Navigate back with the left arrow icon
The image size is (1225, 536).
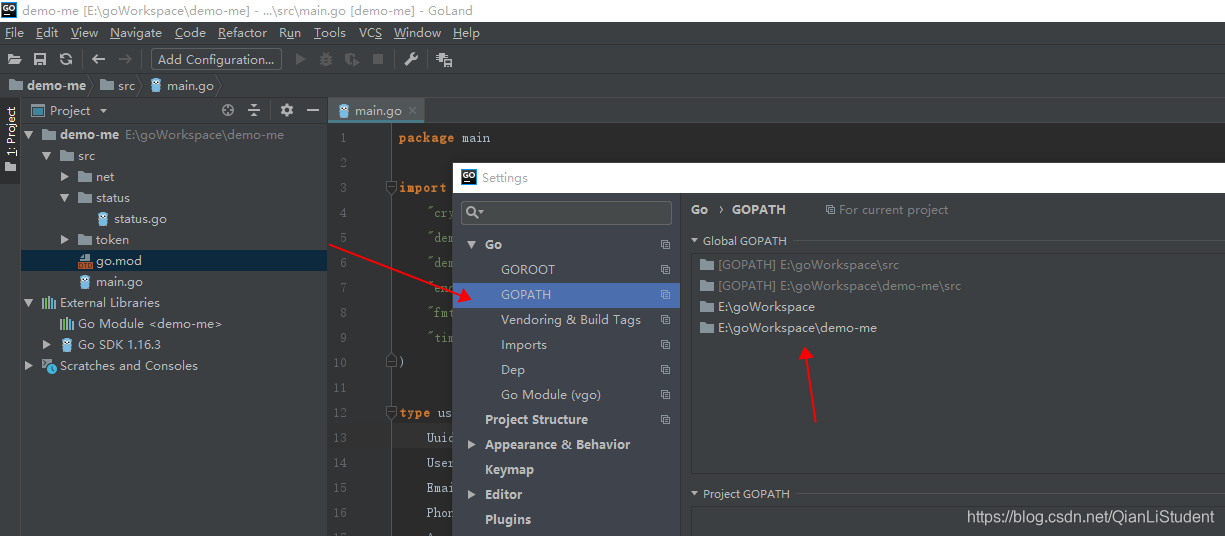pos(98,60)
